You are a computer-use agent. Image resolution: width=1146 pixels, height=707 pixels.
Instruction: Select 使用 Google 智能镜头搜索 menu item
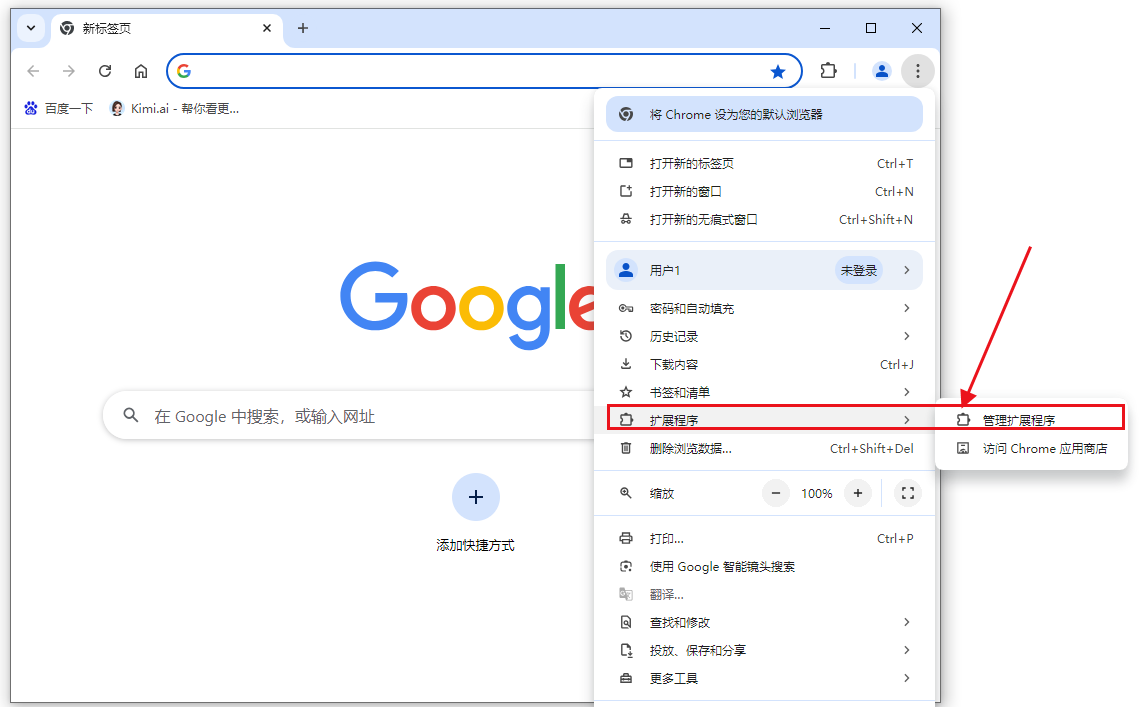(x=764, y=567)
